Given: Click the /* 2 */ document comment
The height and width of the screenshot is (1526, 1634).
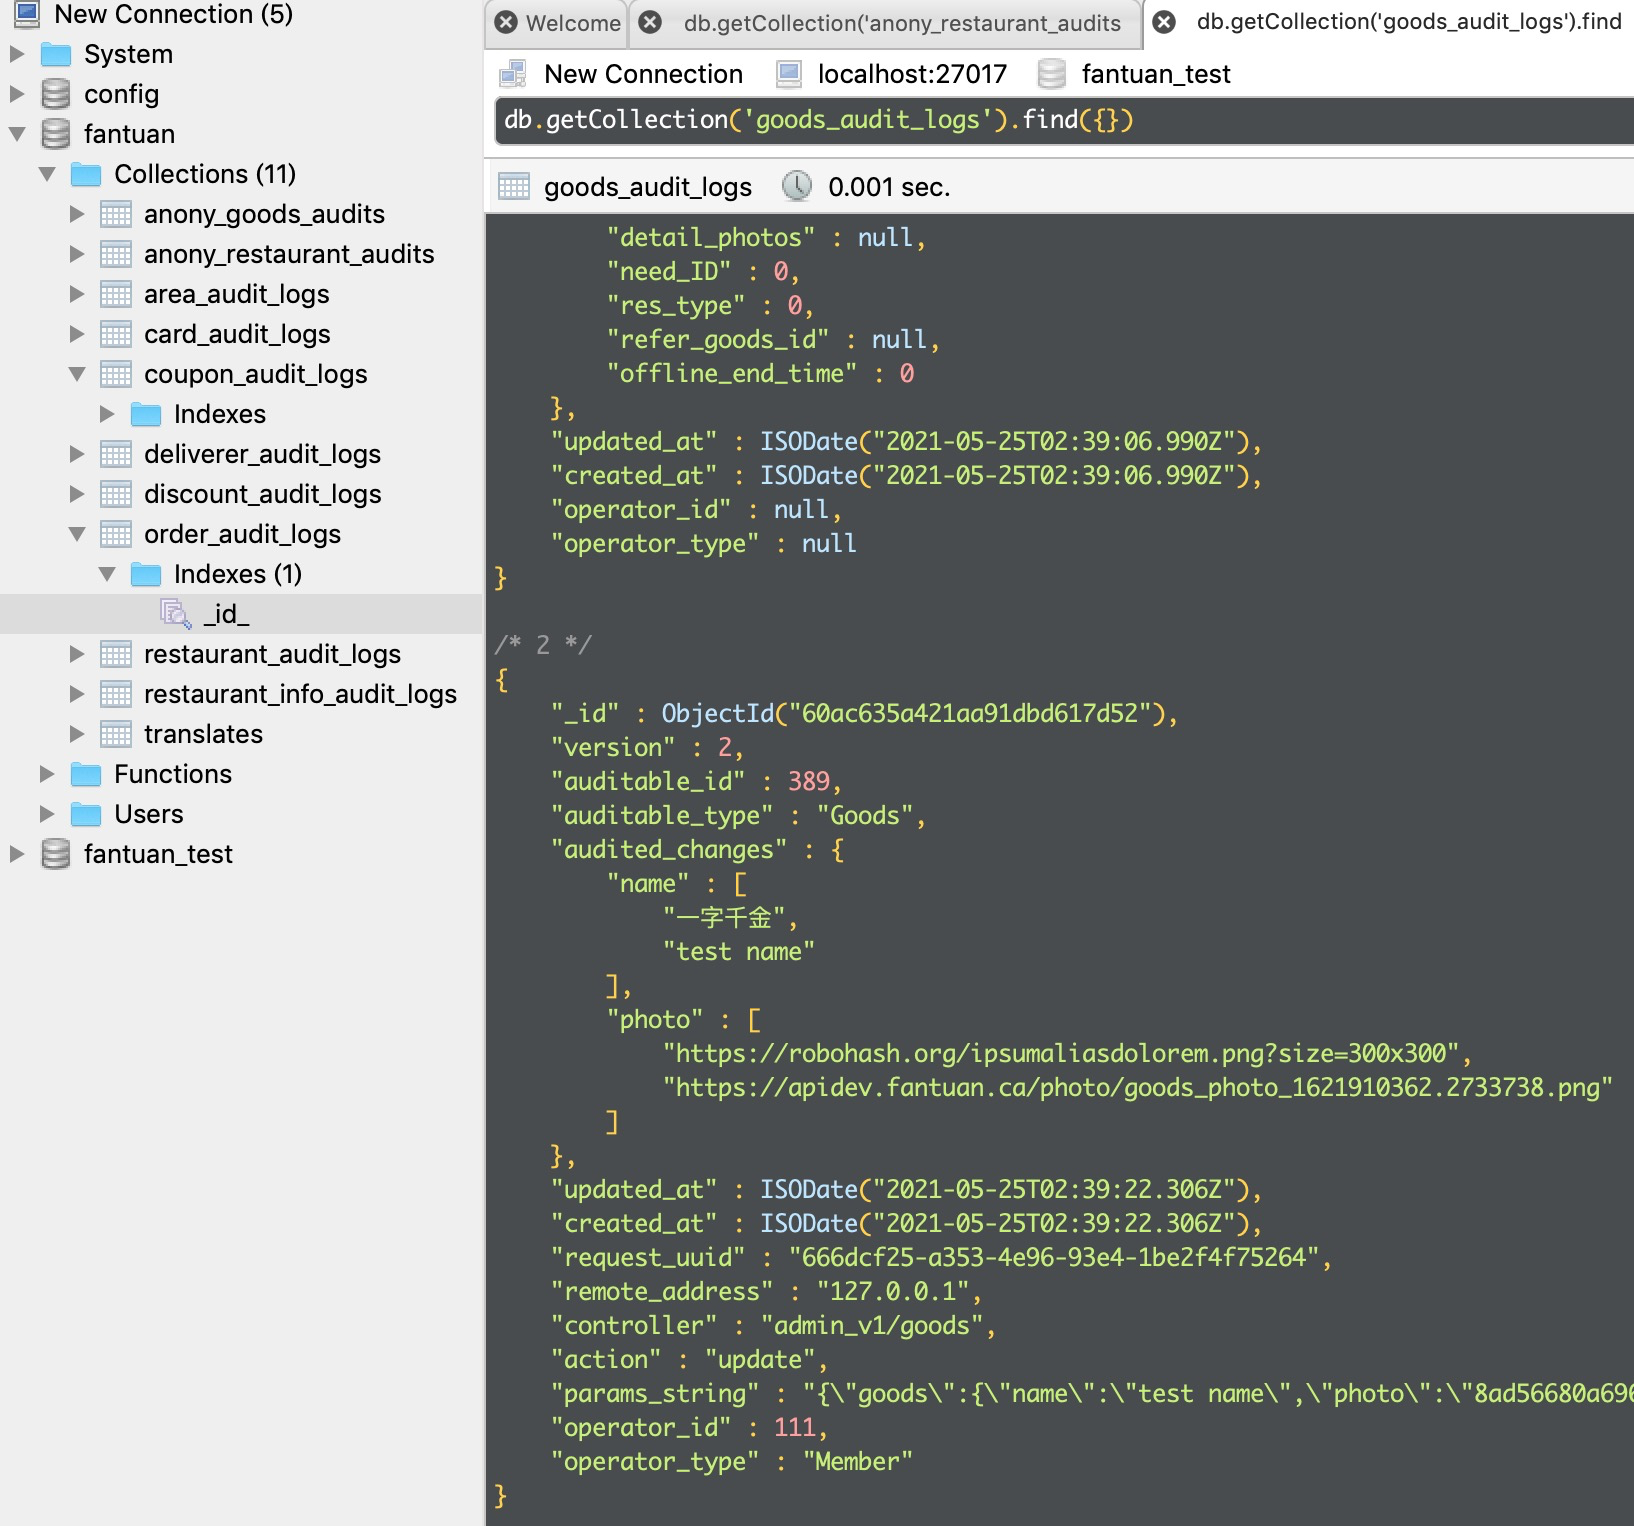Looking at the screenshot, I should [543, 645].
